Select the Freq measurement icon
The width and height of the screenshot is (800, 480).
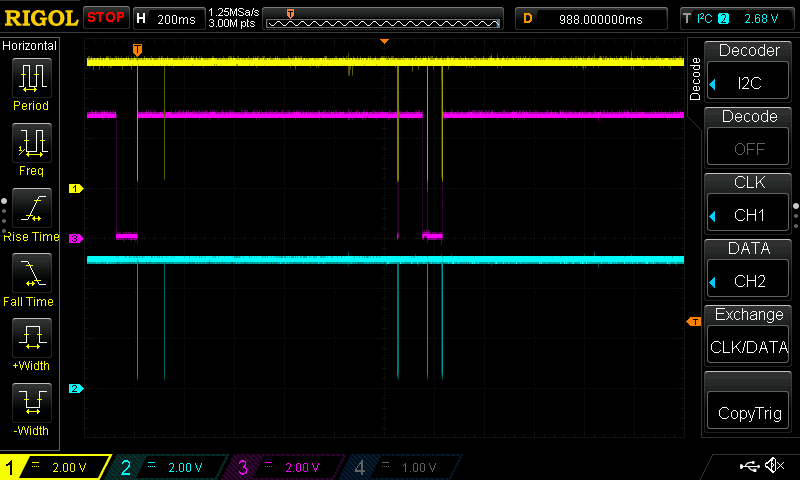click(31, 149)
